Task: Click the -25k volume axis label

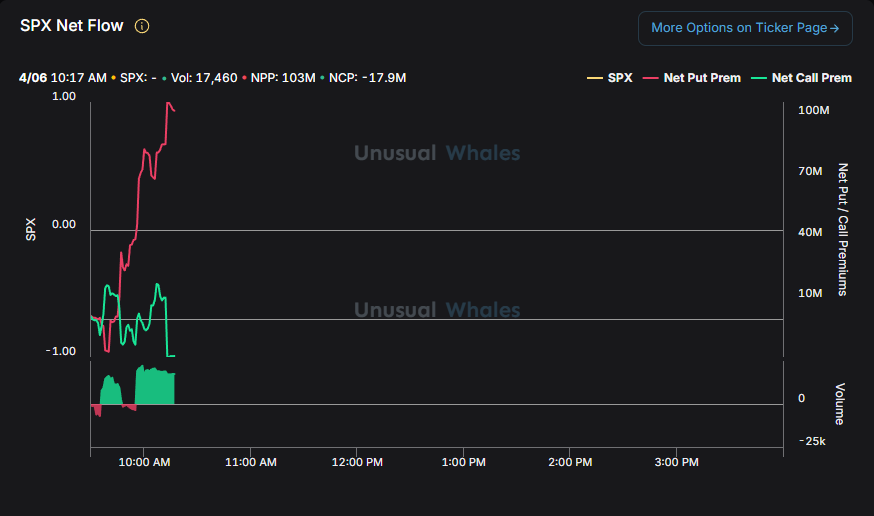Action: coord(812,441)
